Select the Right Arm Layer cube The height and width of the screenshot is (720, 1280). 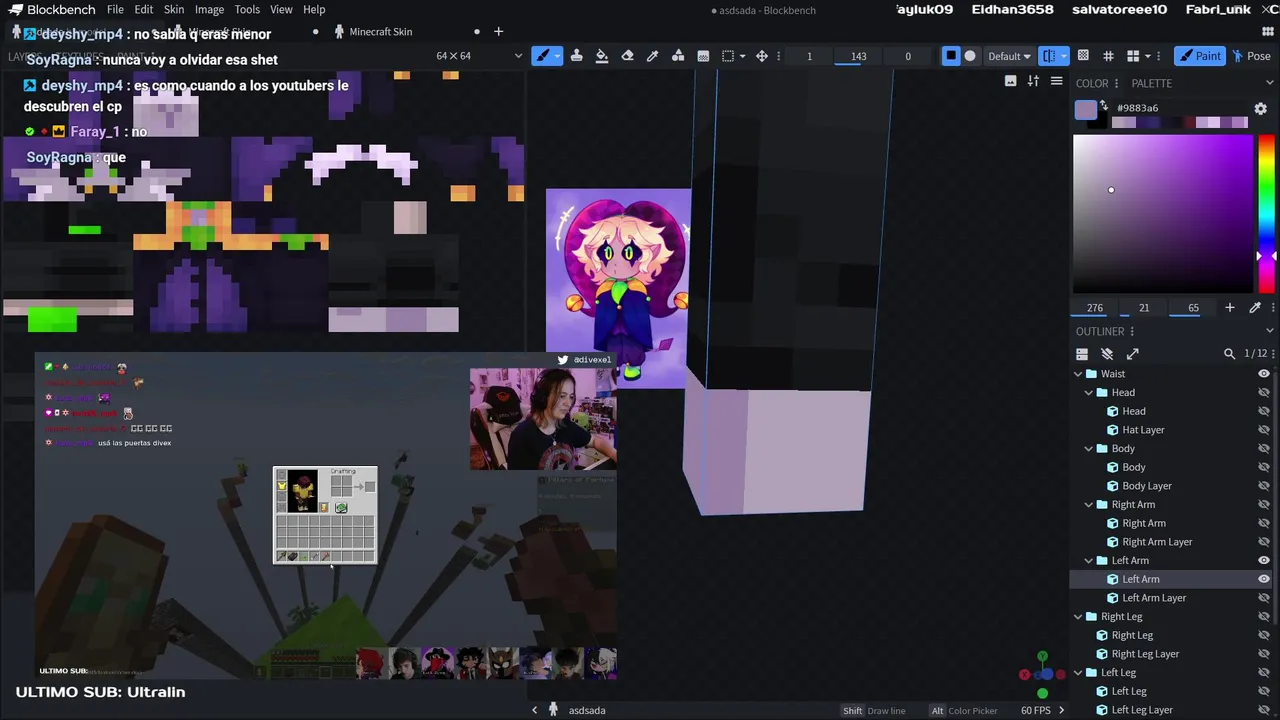[1157, 542]
